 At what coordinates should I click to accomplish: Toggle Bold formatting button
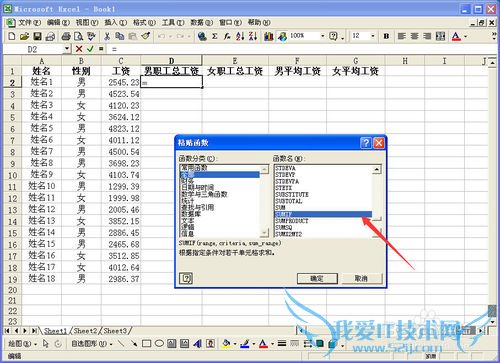386,36
